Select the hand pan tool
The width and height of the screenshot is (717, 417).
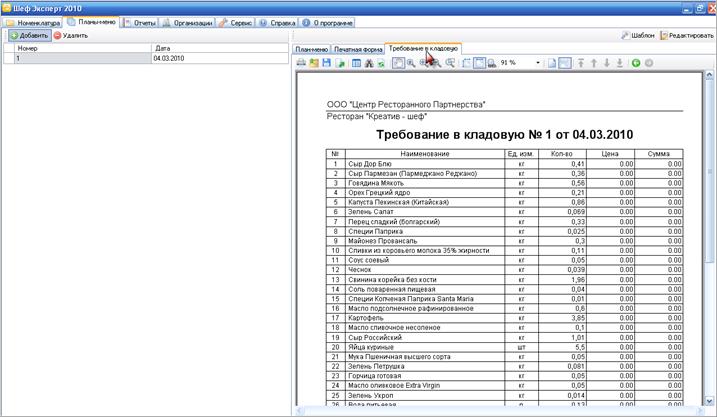click(x=398, y=63)
